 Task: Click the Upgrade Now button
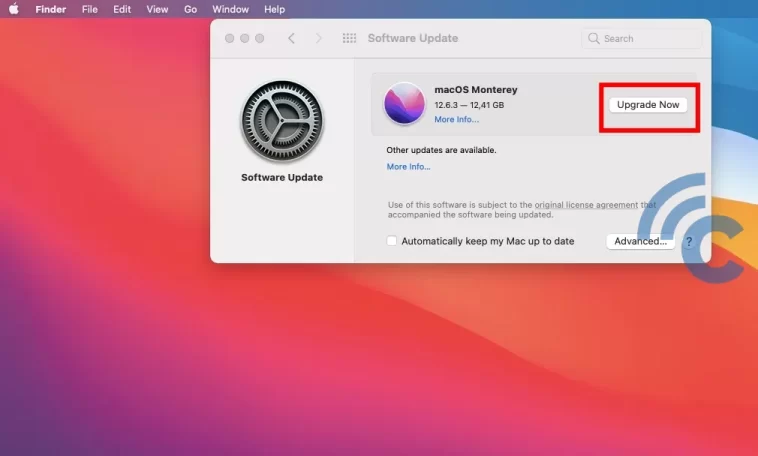point(648,105)
